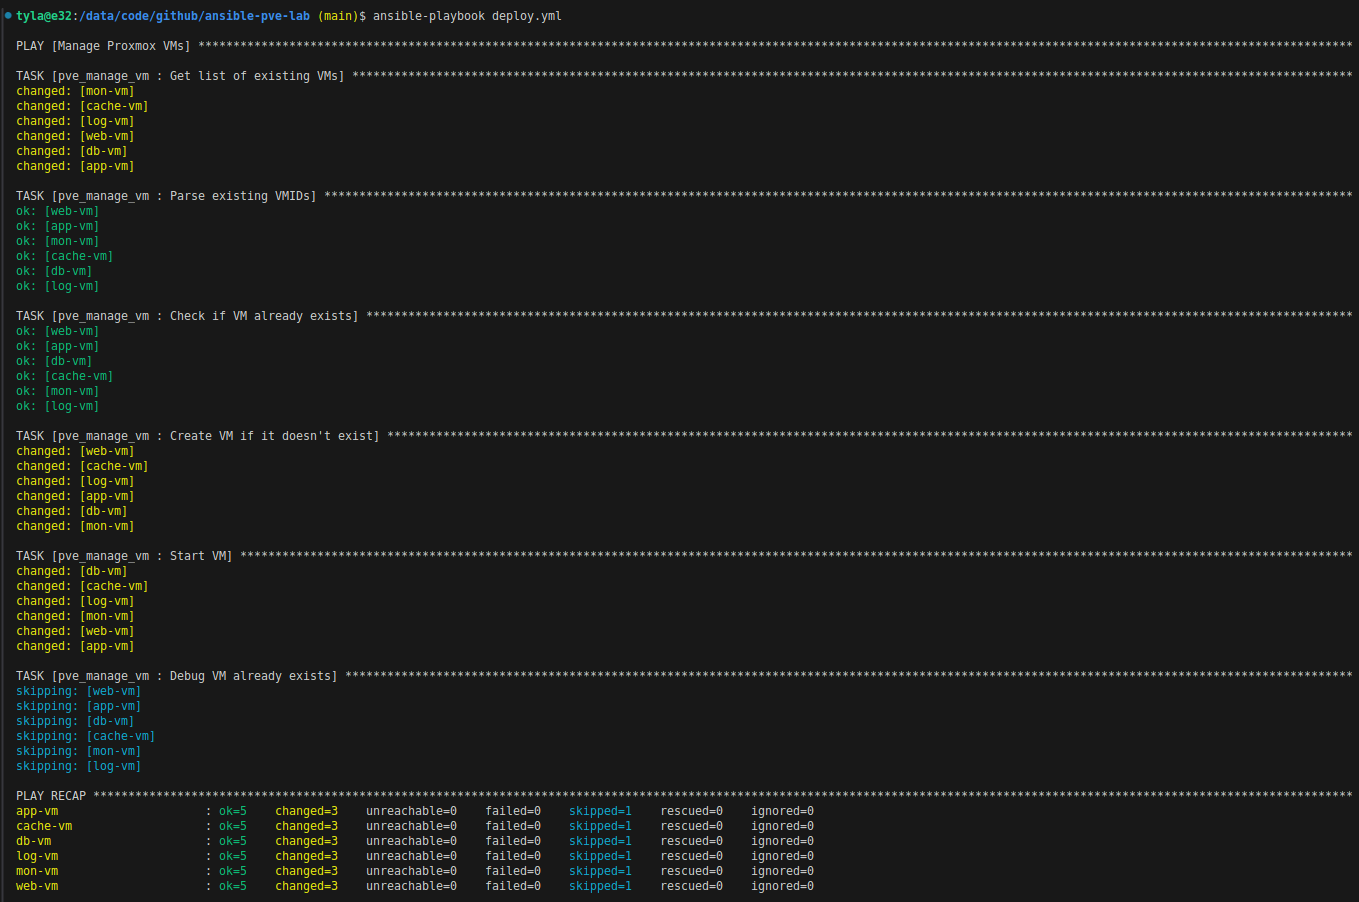Click unreachable=0 in the web-vm recap row
Image resolution: width=1359 pixels, height=902 pixels.
[411, 886]
